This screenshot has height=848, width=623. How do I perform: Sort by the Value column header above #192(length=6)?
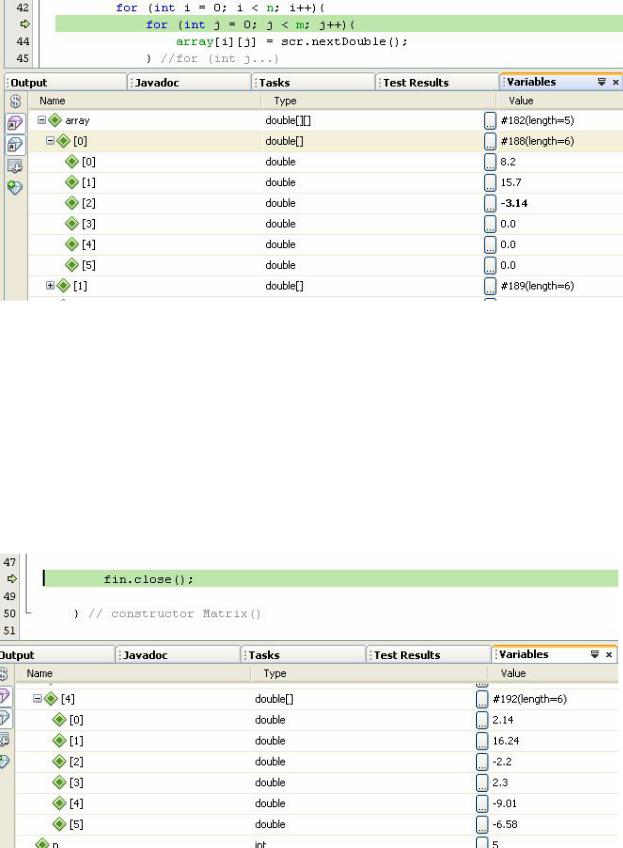pyautogui.click(x=552, y=673)
